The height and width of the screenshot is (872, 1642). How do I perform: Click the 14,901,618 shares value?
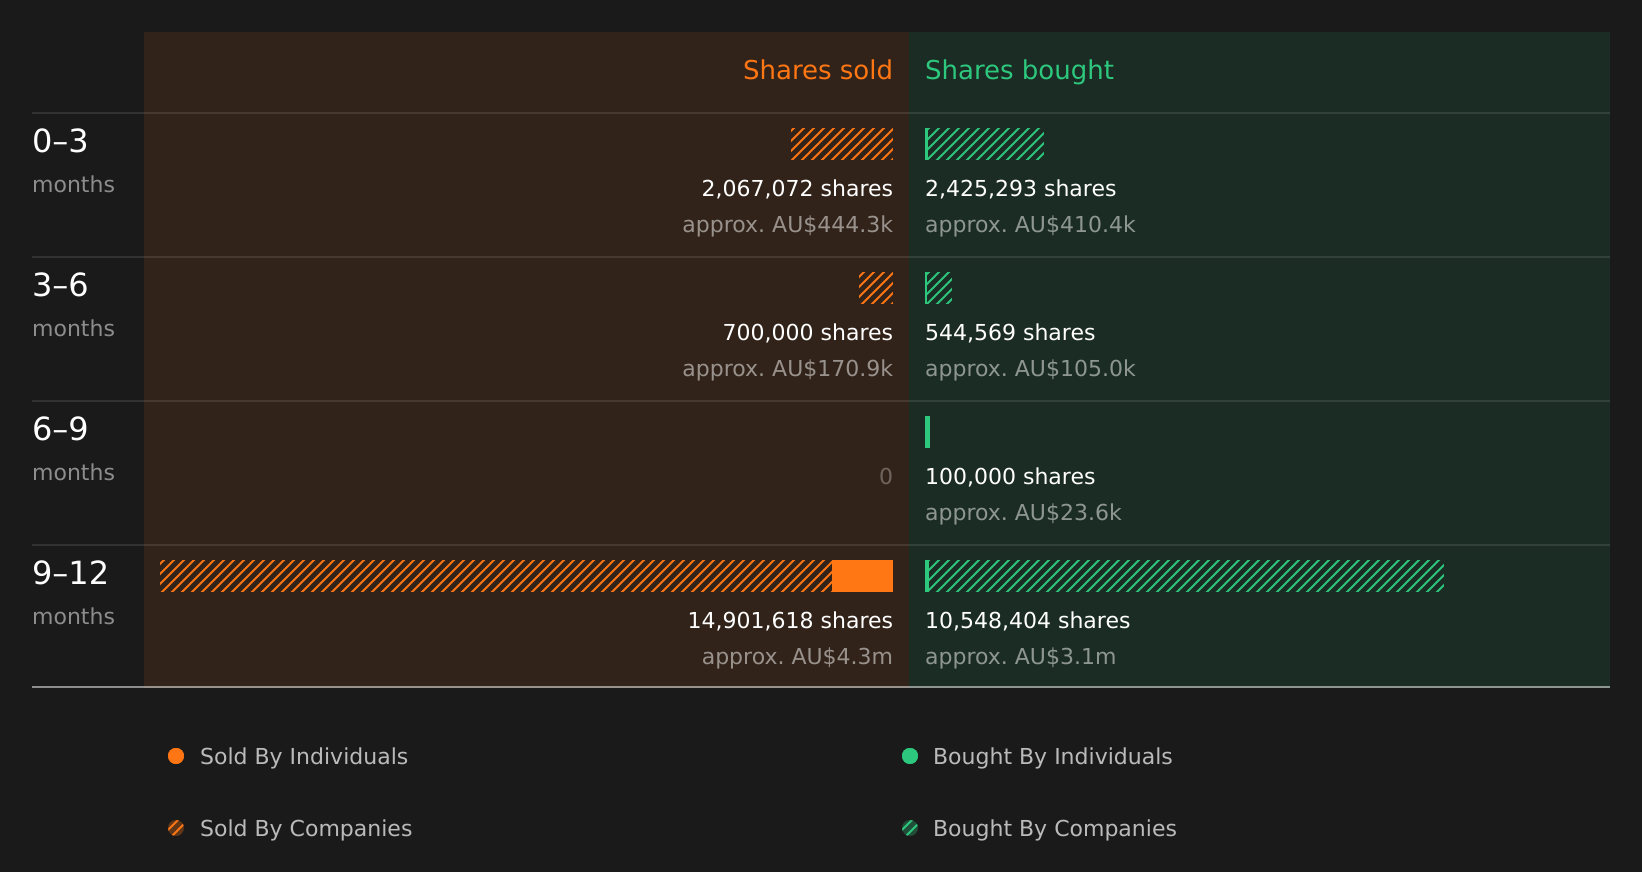pyautogui.click(x=790, y=621)
